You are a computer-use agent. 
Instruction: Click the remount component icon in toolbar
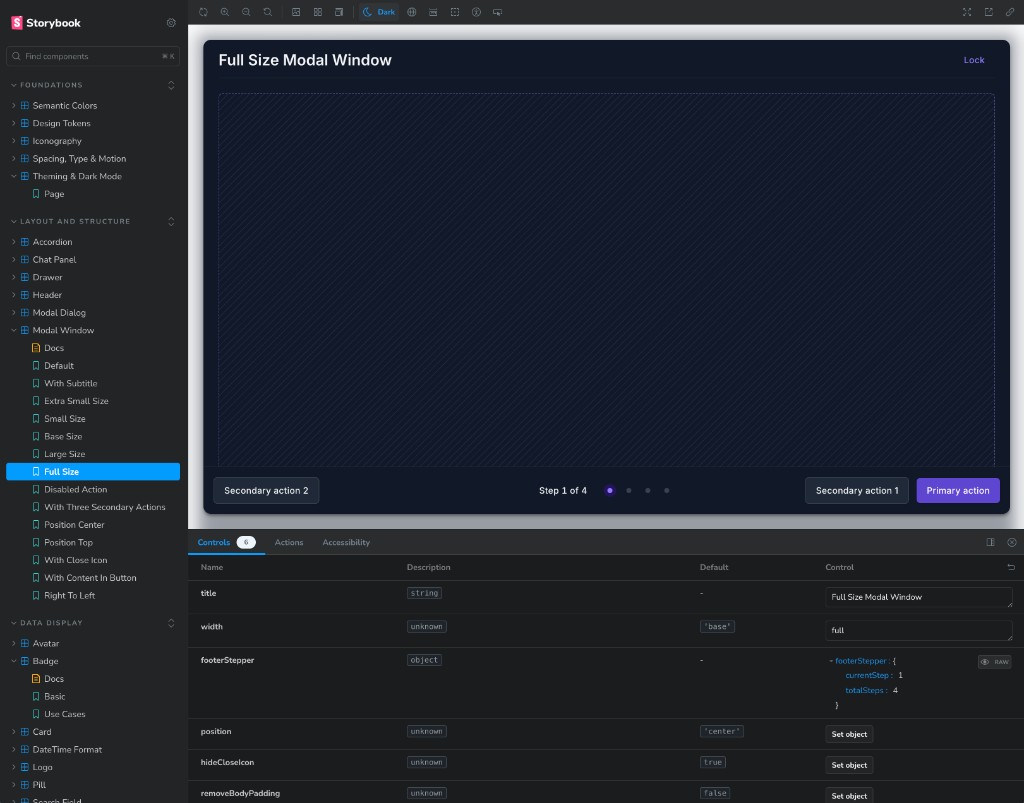coord(204,12)
